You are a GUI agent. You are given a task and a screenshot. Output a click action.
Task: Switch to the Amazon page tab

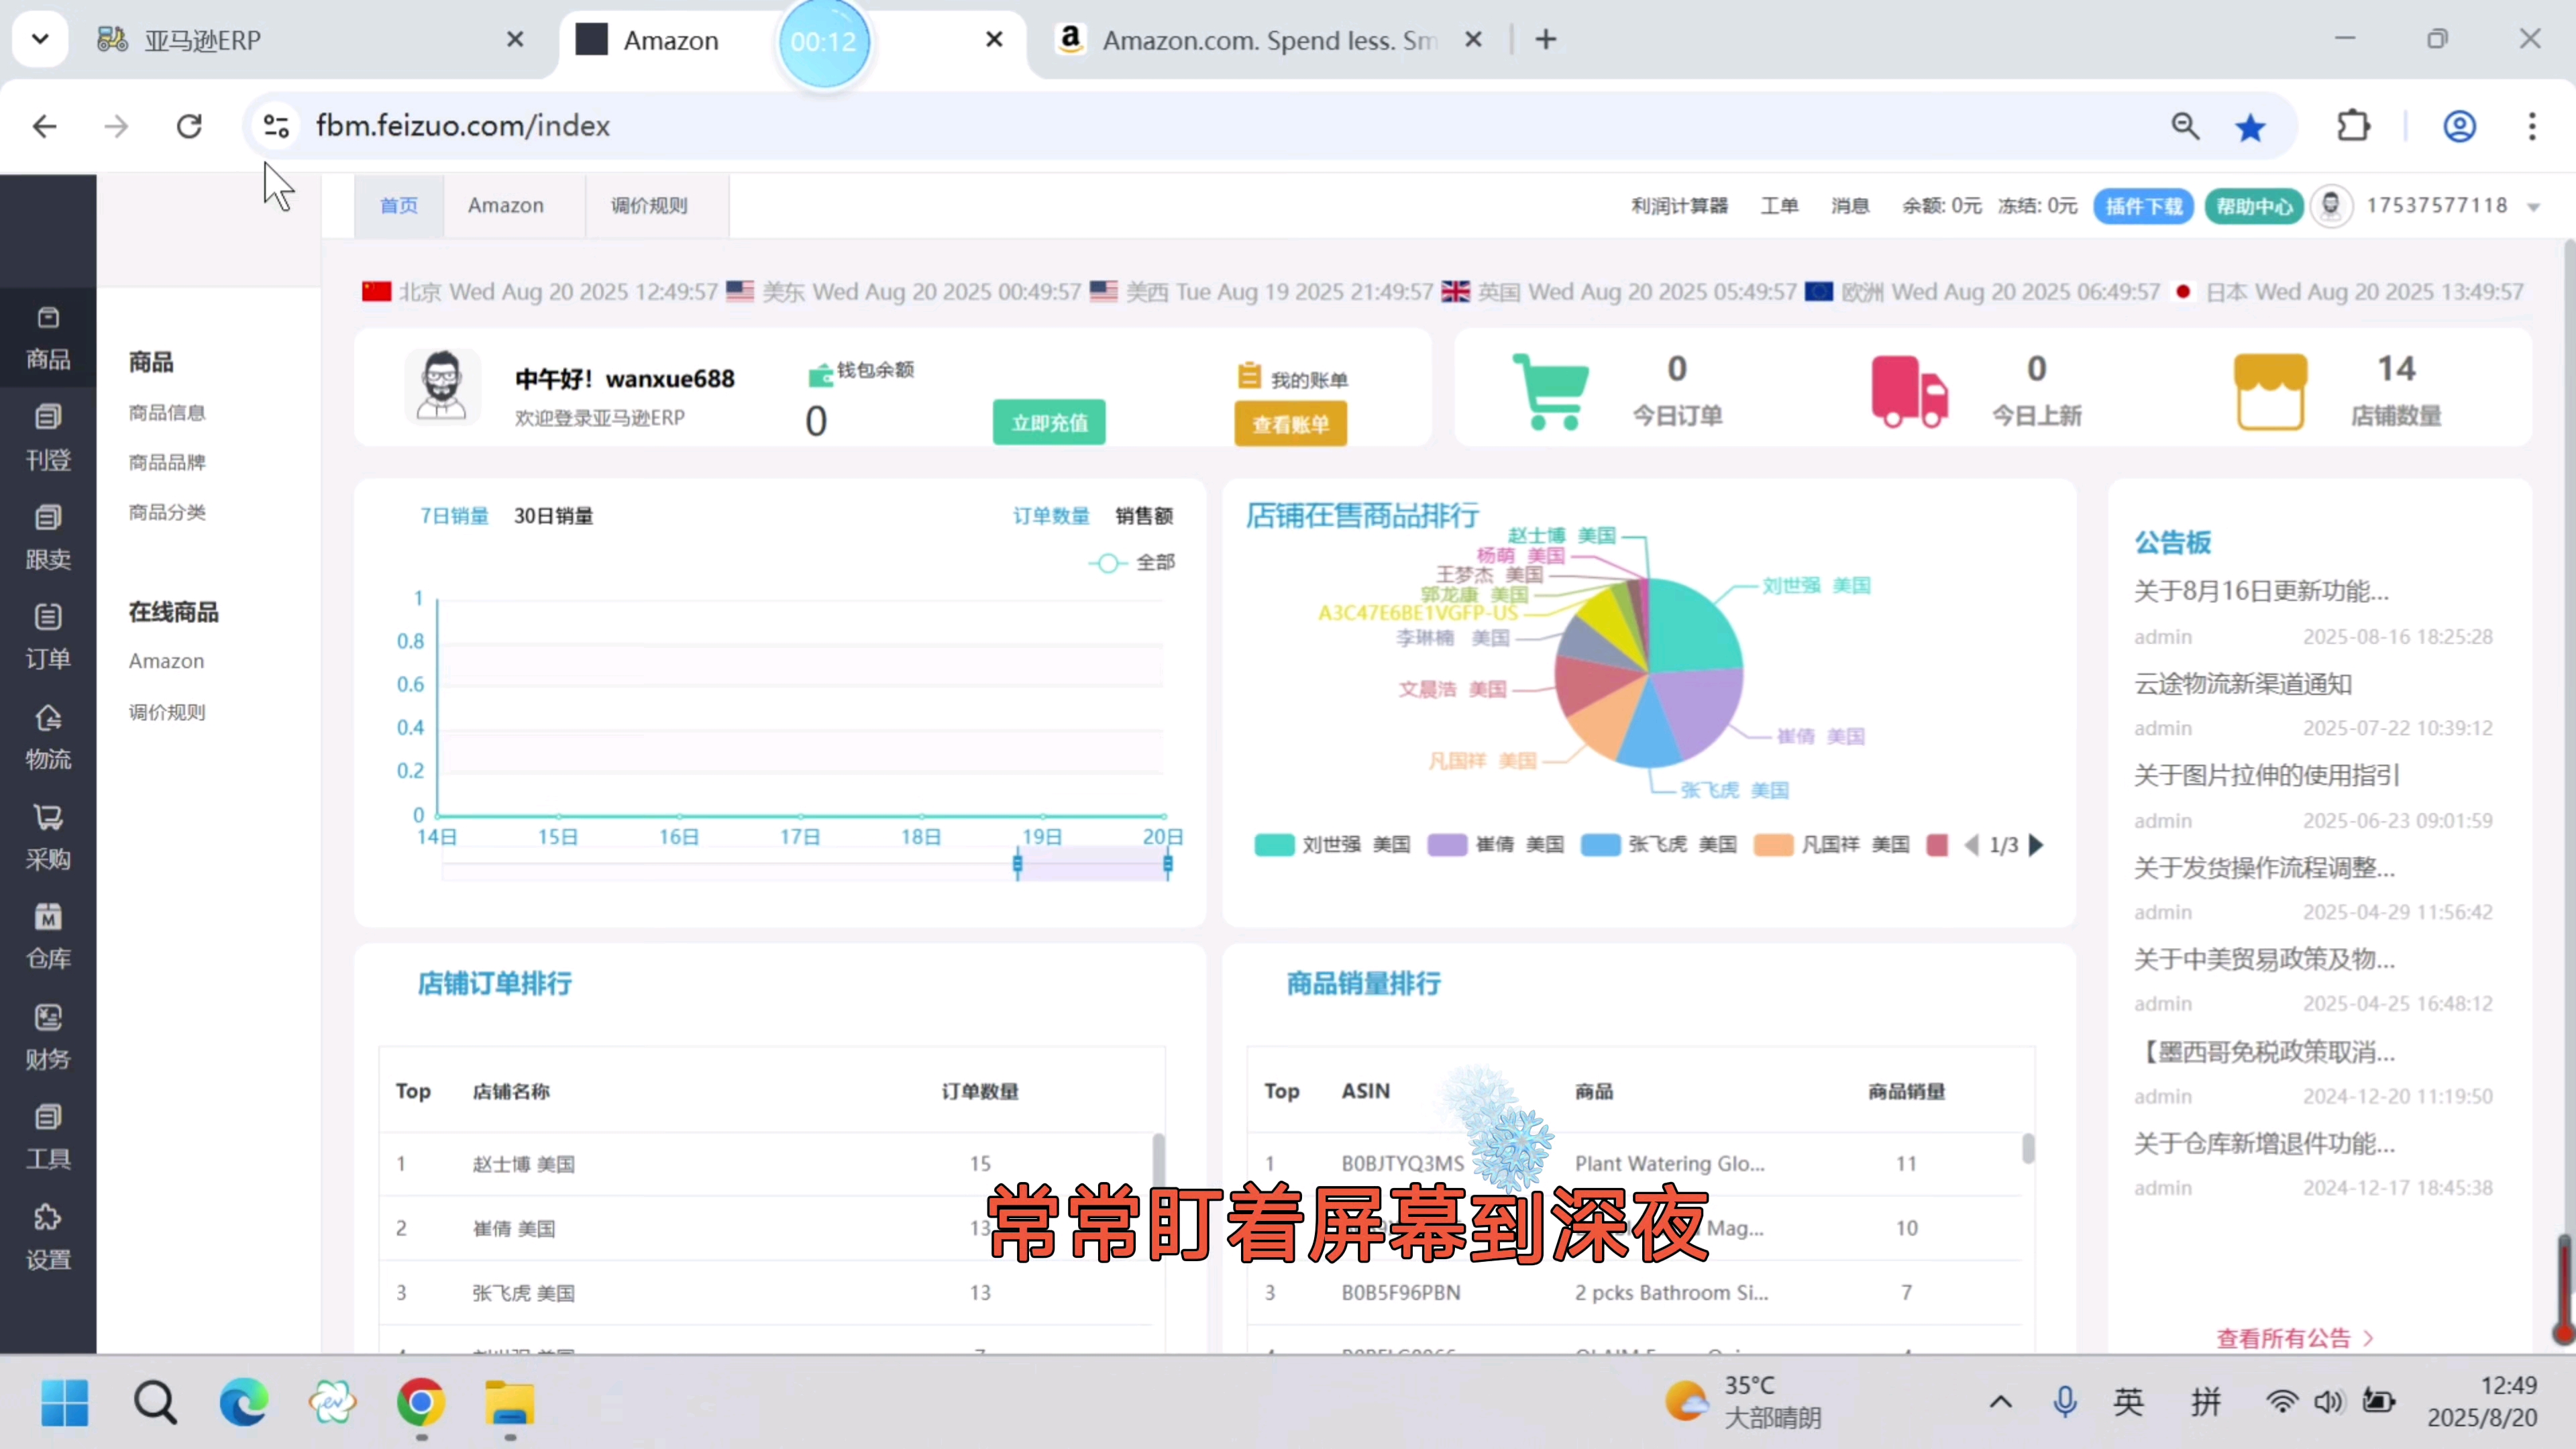(506, 206)
